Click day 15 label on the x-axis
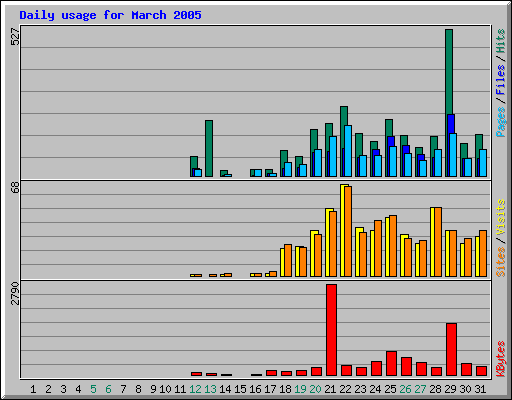Screen dimensions: 512x400 coord(240,389)
